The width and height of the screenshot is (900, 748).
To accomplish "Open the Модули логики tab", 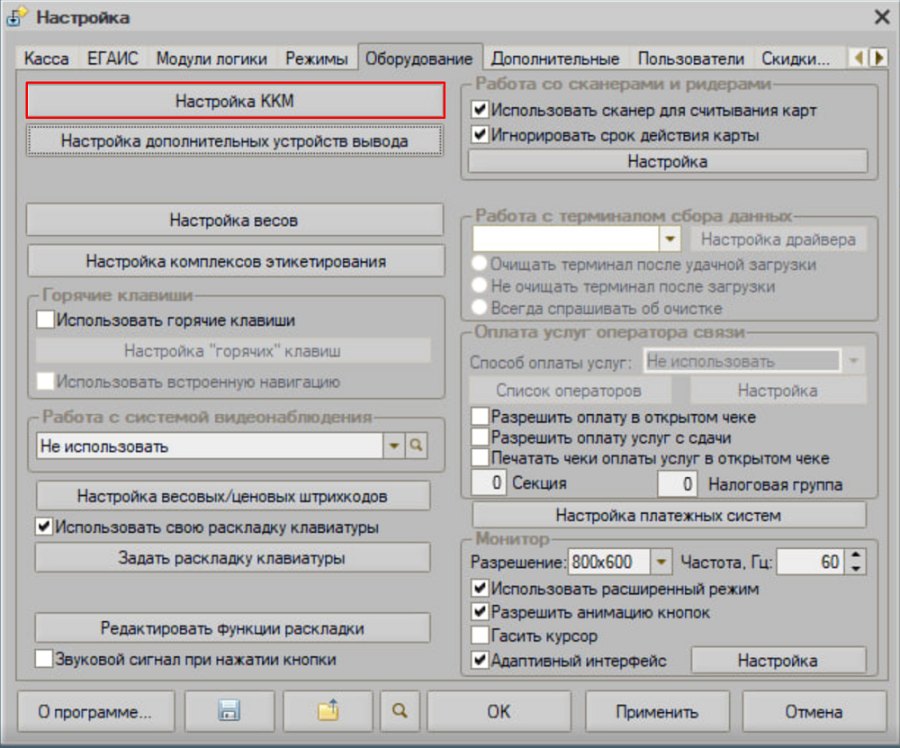I will coord(212,59).
